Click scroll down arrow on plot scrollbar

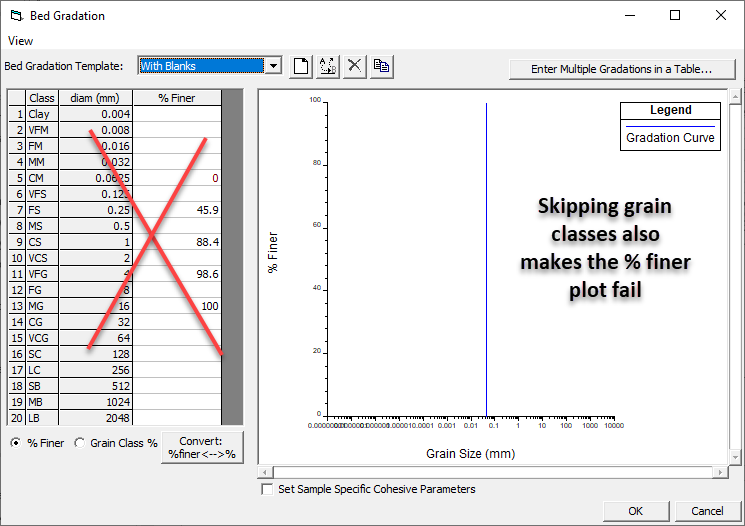[735, 457]
